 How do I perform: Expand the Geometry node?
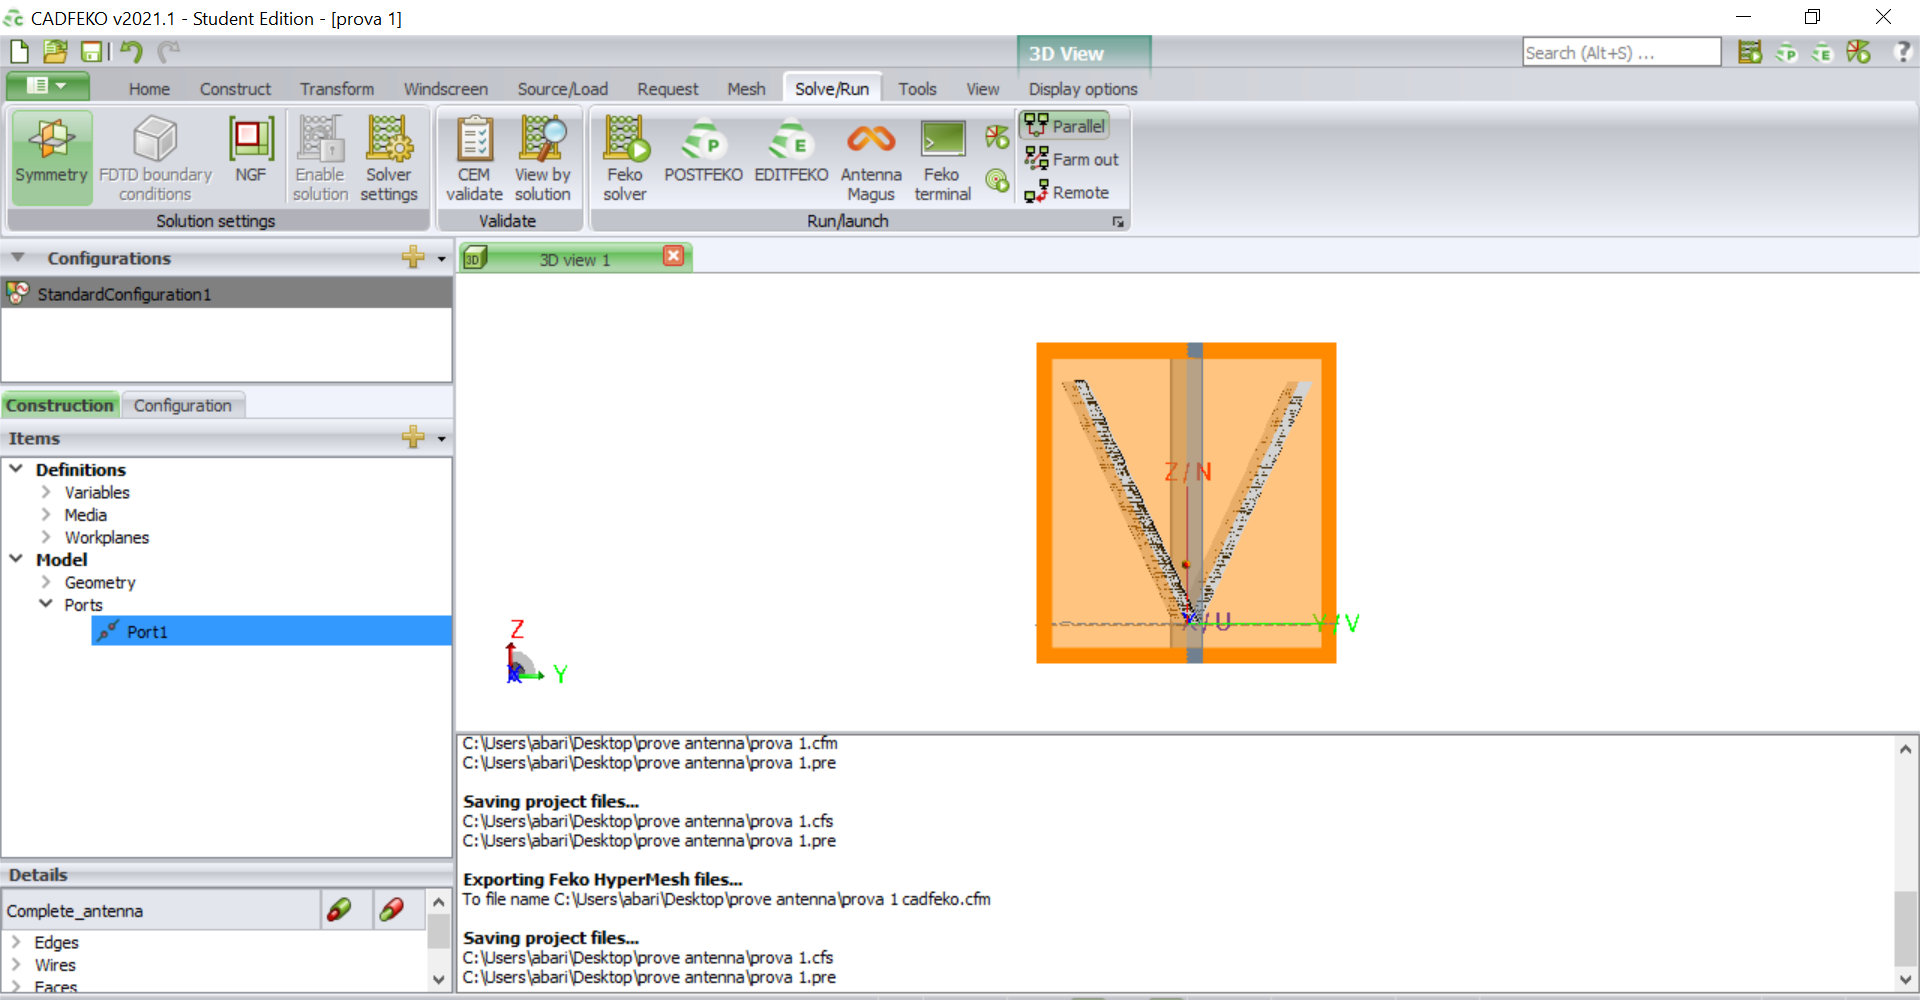[46, 582]
